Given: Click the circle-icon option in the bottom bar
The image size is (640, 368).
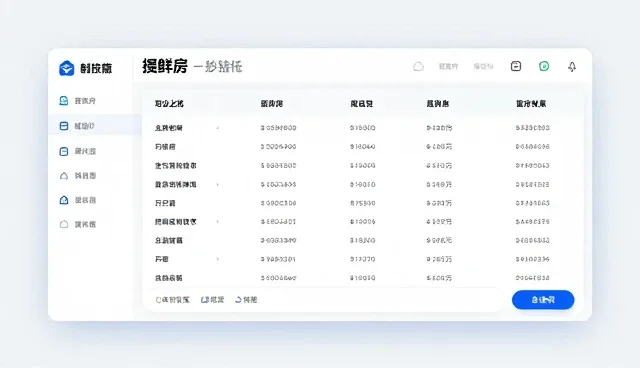Looking at the screenshot, I should (173, 300).
